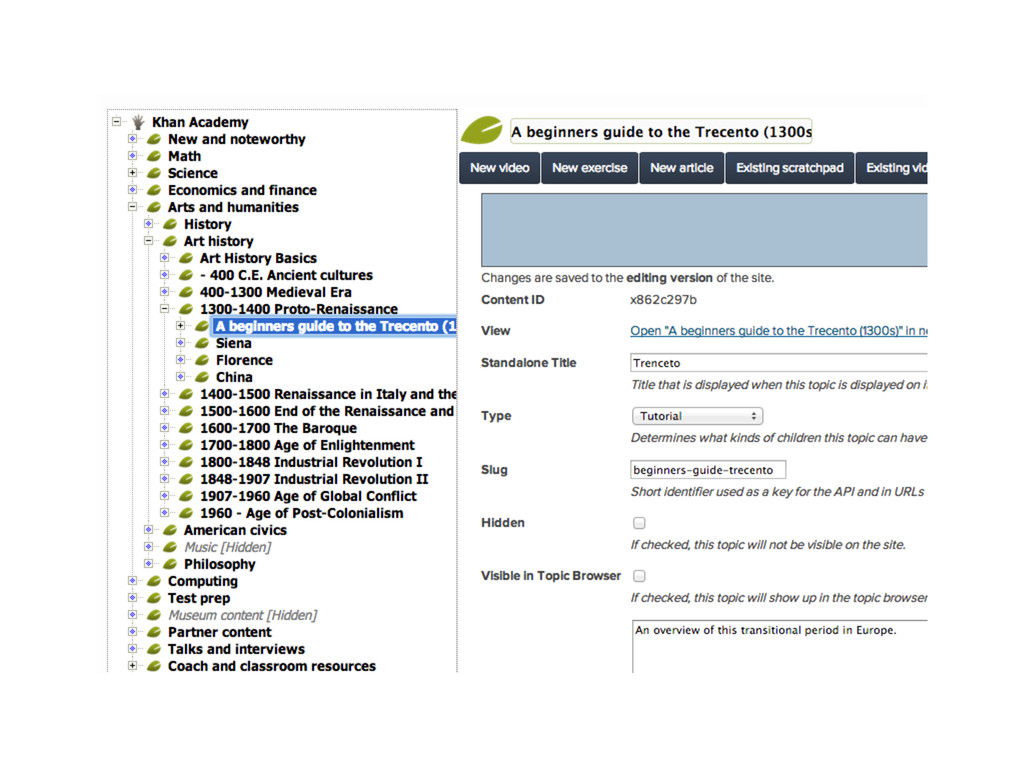The image size is (1024, 768).
Task: Select the China tree item
Action: [234, 377]
